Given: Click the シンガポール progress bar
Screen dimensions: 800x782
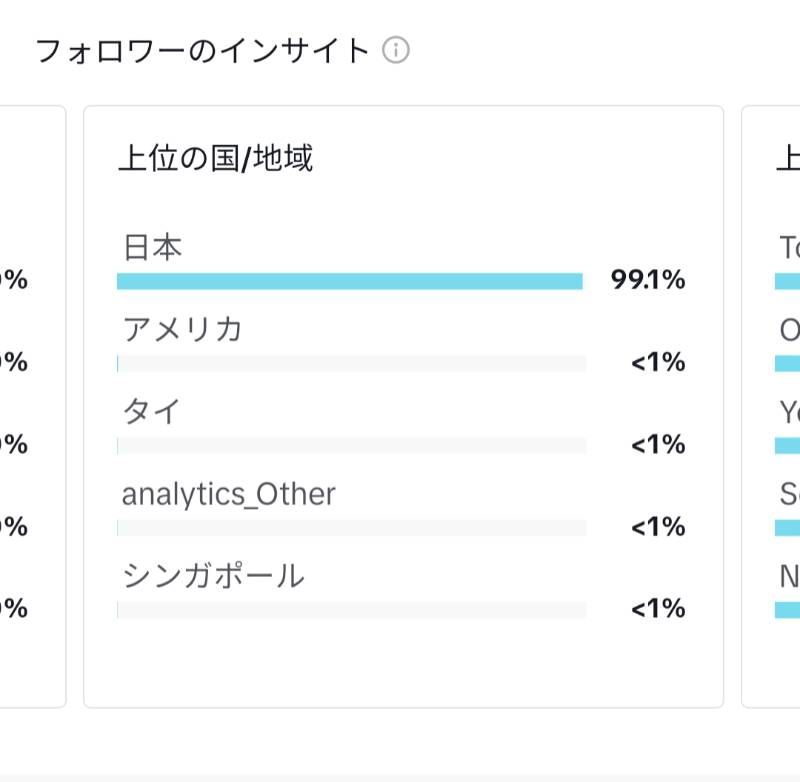Looking at the screenshot, I should [352, 610].
